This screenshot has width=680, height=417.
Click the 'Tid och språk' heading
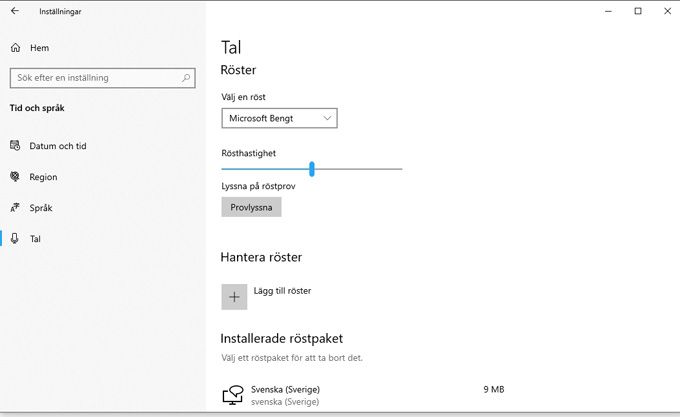37,108
